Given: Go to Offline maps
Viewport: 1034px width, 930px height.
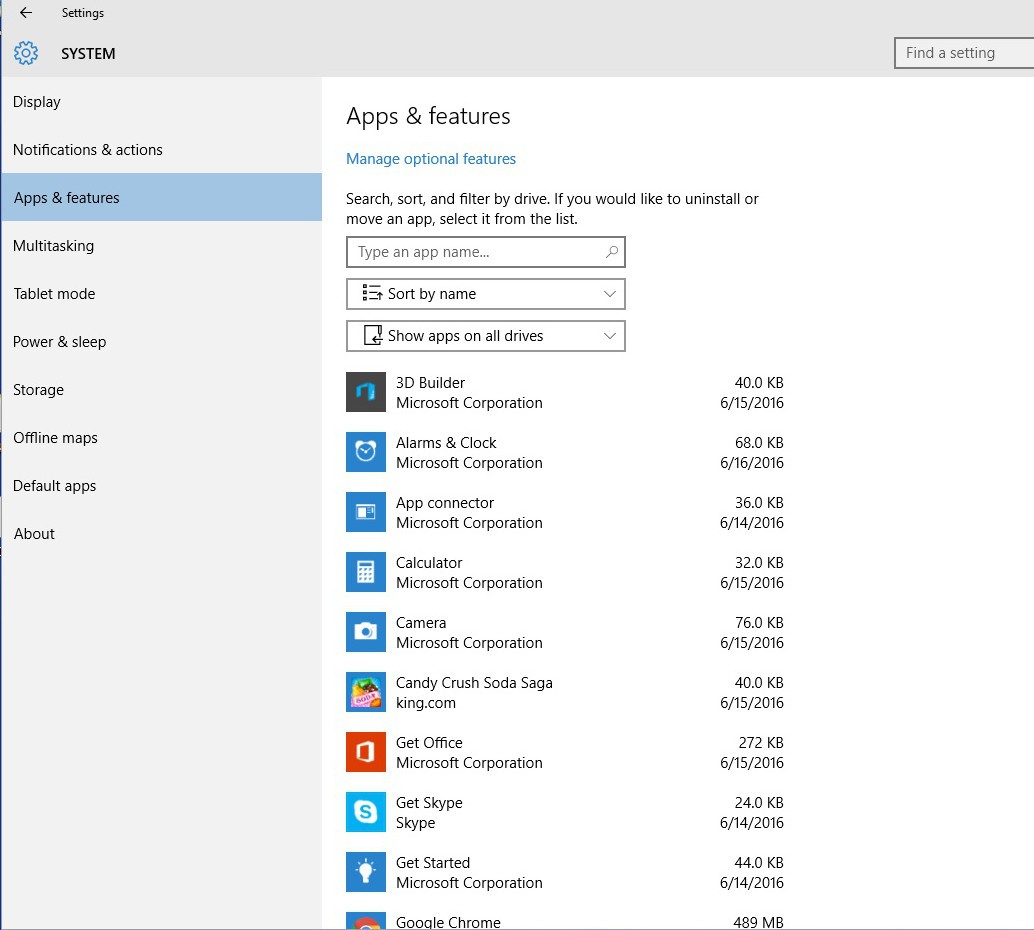Looking at the screenshot, I should pyautogui.click(x=162, y=438).
